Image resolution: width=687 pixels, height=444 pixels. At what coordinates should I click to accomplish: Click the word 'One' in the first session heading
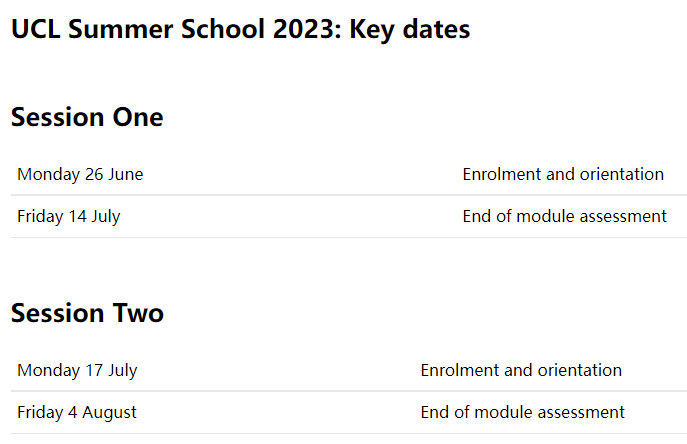point(137,117)
